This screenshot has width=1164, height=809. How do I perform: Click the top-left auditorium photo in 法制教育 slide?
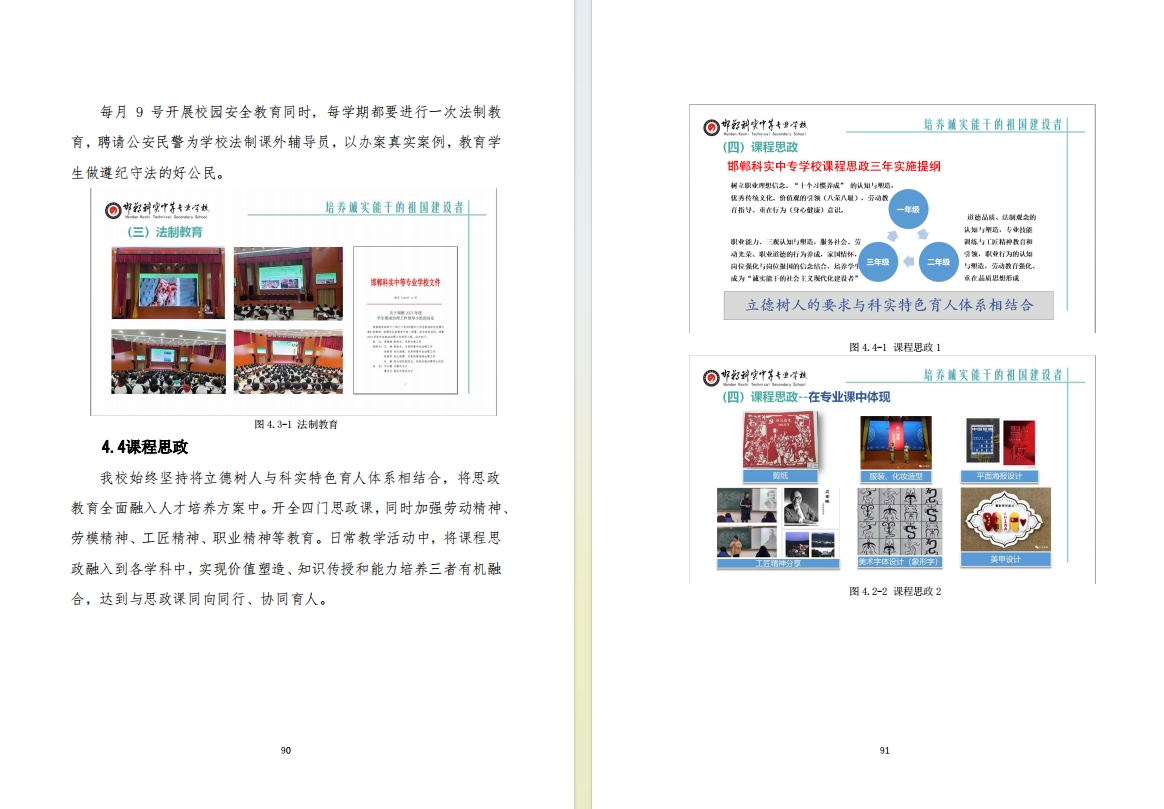pyautogui.click(x=169, y=284)
